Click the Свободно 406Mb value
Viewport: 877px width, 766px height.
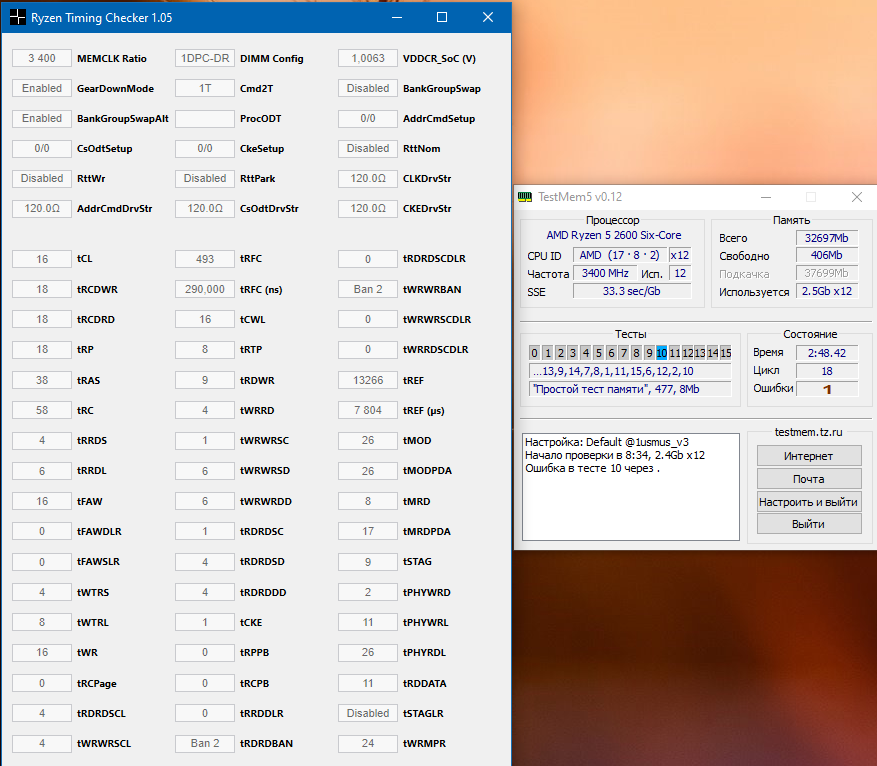click(x=827, y=255)
